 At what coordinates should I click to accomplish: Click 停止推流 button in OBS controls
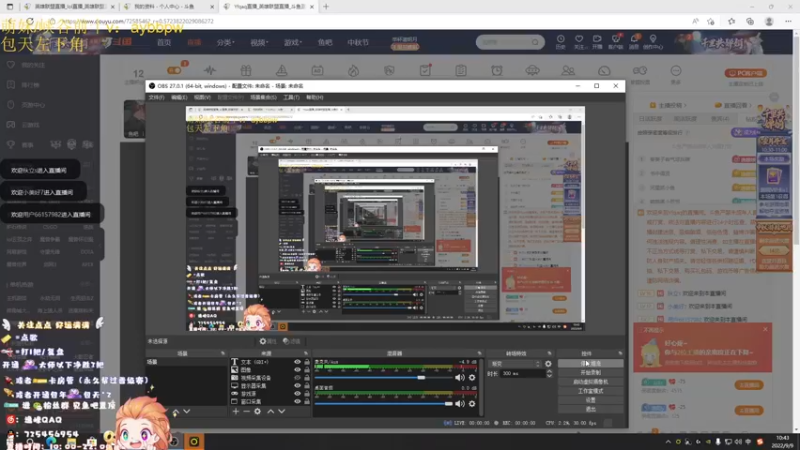pyautogui.click(x=590, y=364)
